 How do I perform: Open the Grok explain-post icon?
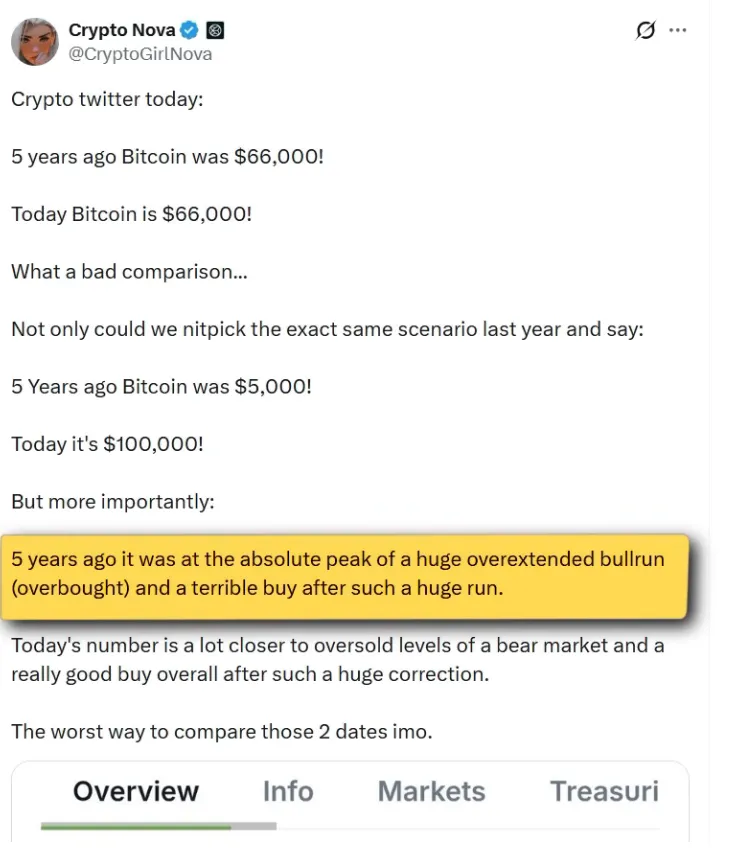click(645, 31)
